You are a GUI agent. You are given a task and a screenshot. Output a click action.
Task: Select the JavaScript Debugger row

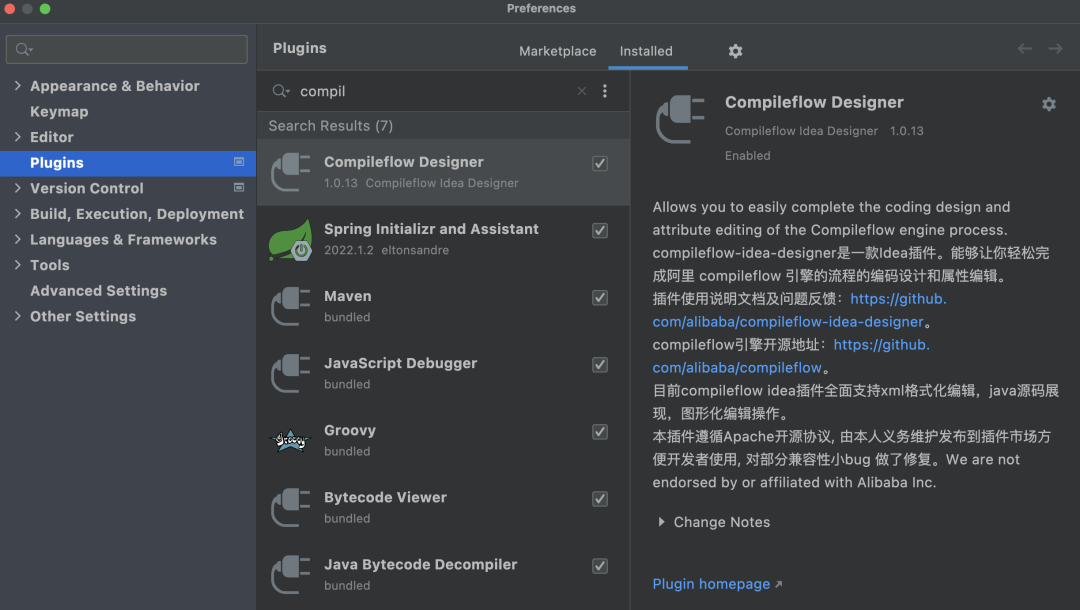coord(443,373)
